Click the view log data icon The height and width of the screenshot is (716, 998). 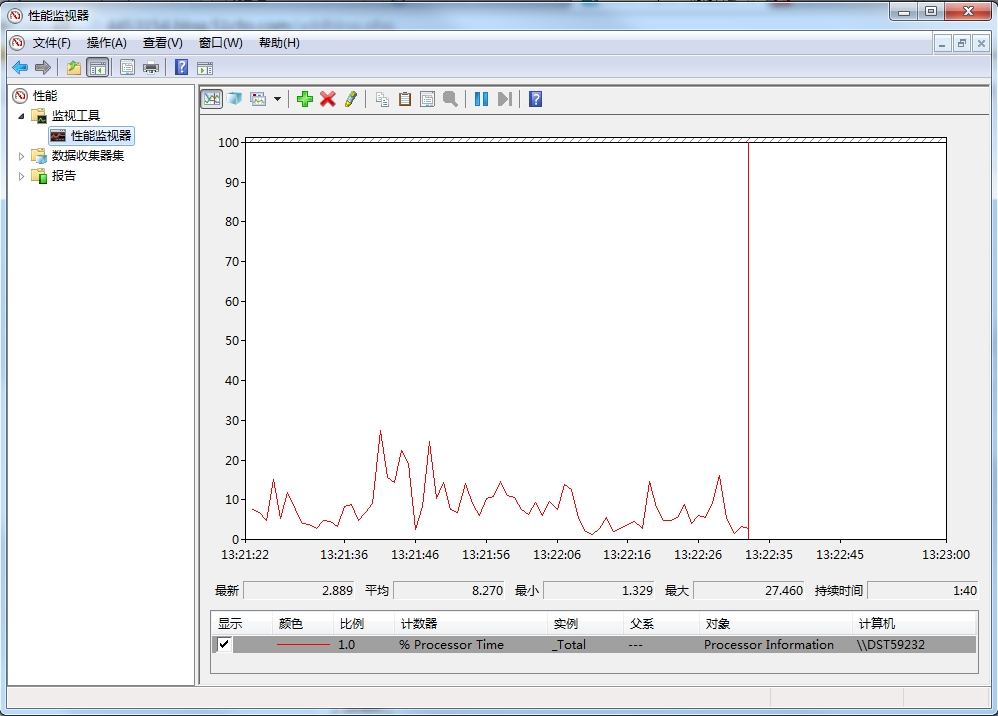click(x=235, y=99)
